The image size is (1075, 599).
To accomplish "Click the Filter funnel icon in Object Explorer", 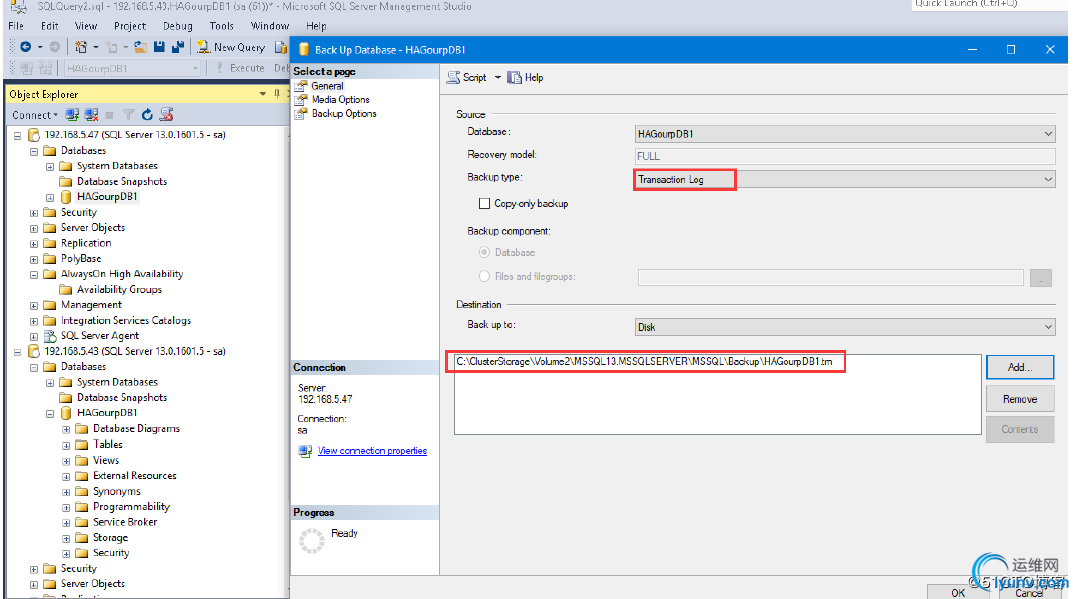I will (x=128, y=114).
